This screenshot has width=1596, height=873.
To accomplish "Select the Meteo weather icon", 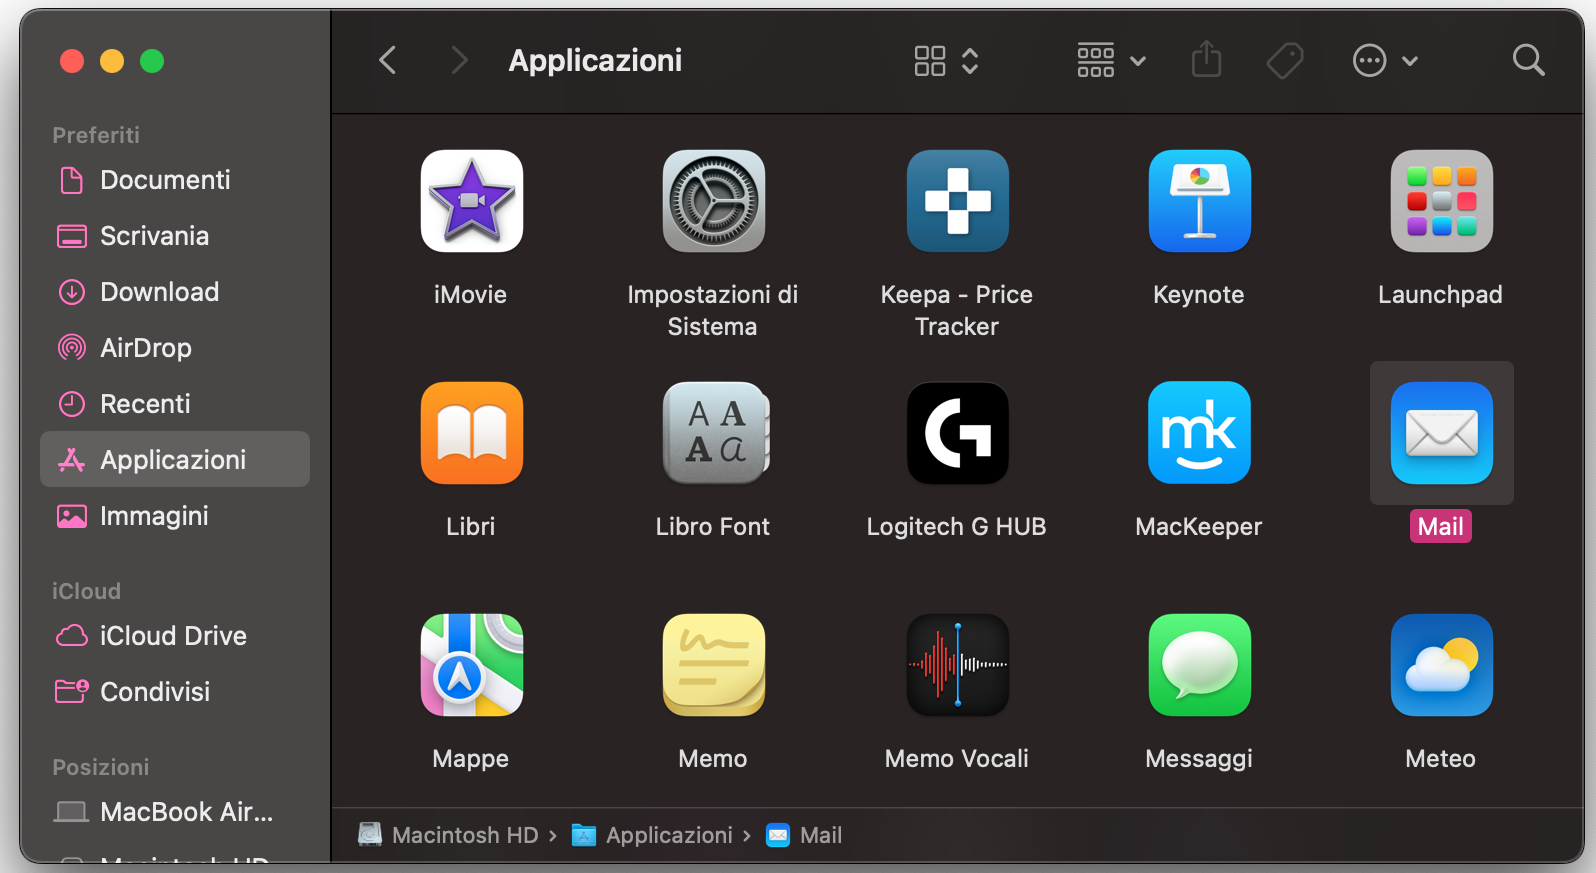I will click(x=1441, y=665).
